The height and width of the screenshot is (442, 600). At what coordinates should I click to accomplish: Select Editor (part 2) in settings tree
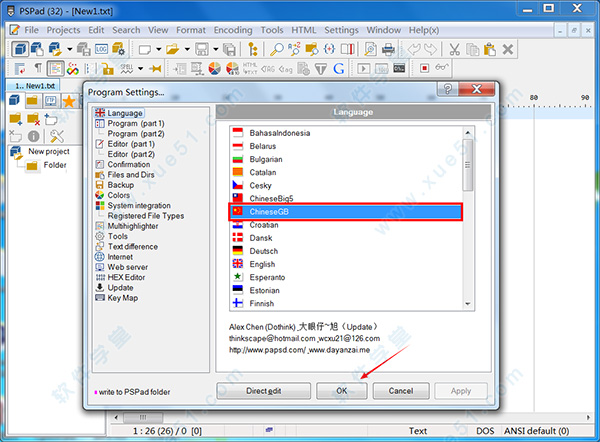pos(131,154)
